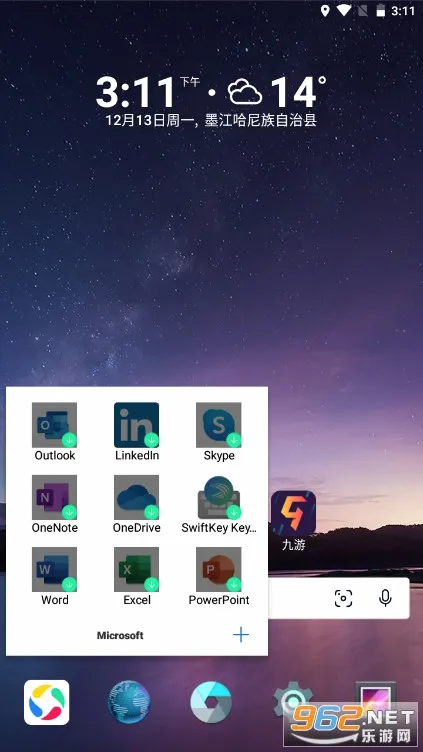Viewport: 423px width, 752px height.
Task: Open the Outlook app icon
Action: coord(54,425)
